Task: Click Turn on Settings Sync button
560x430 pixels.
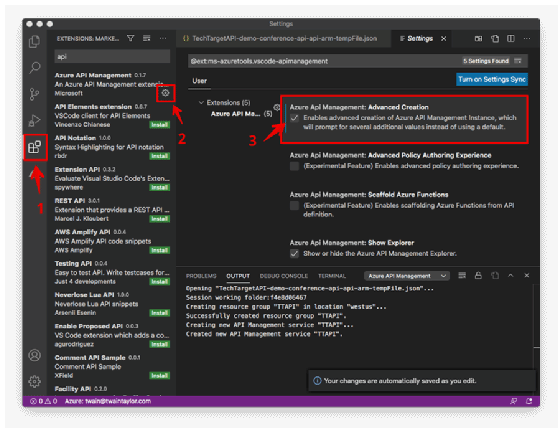Action: click(x=491, y=79)
